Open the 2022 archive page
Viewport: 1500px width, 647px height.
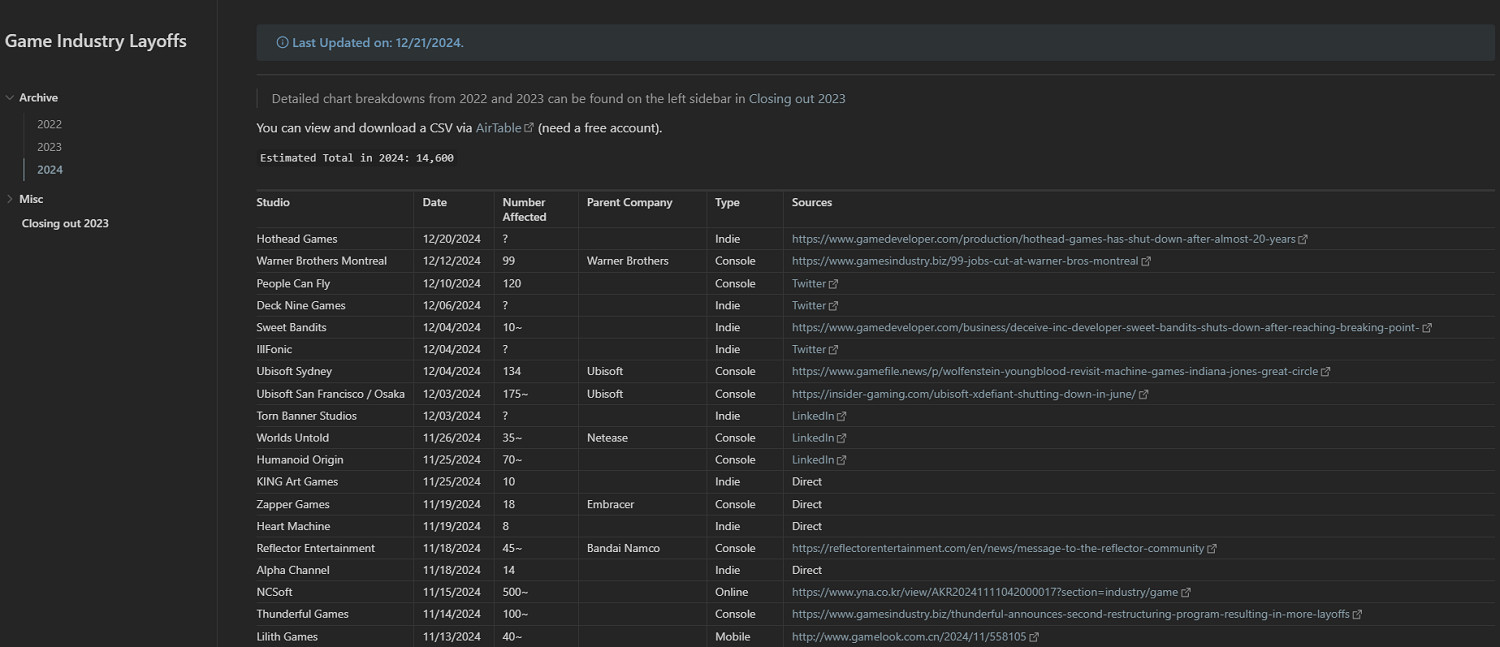pyautogui.click(x=49, y=124)
